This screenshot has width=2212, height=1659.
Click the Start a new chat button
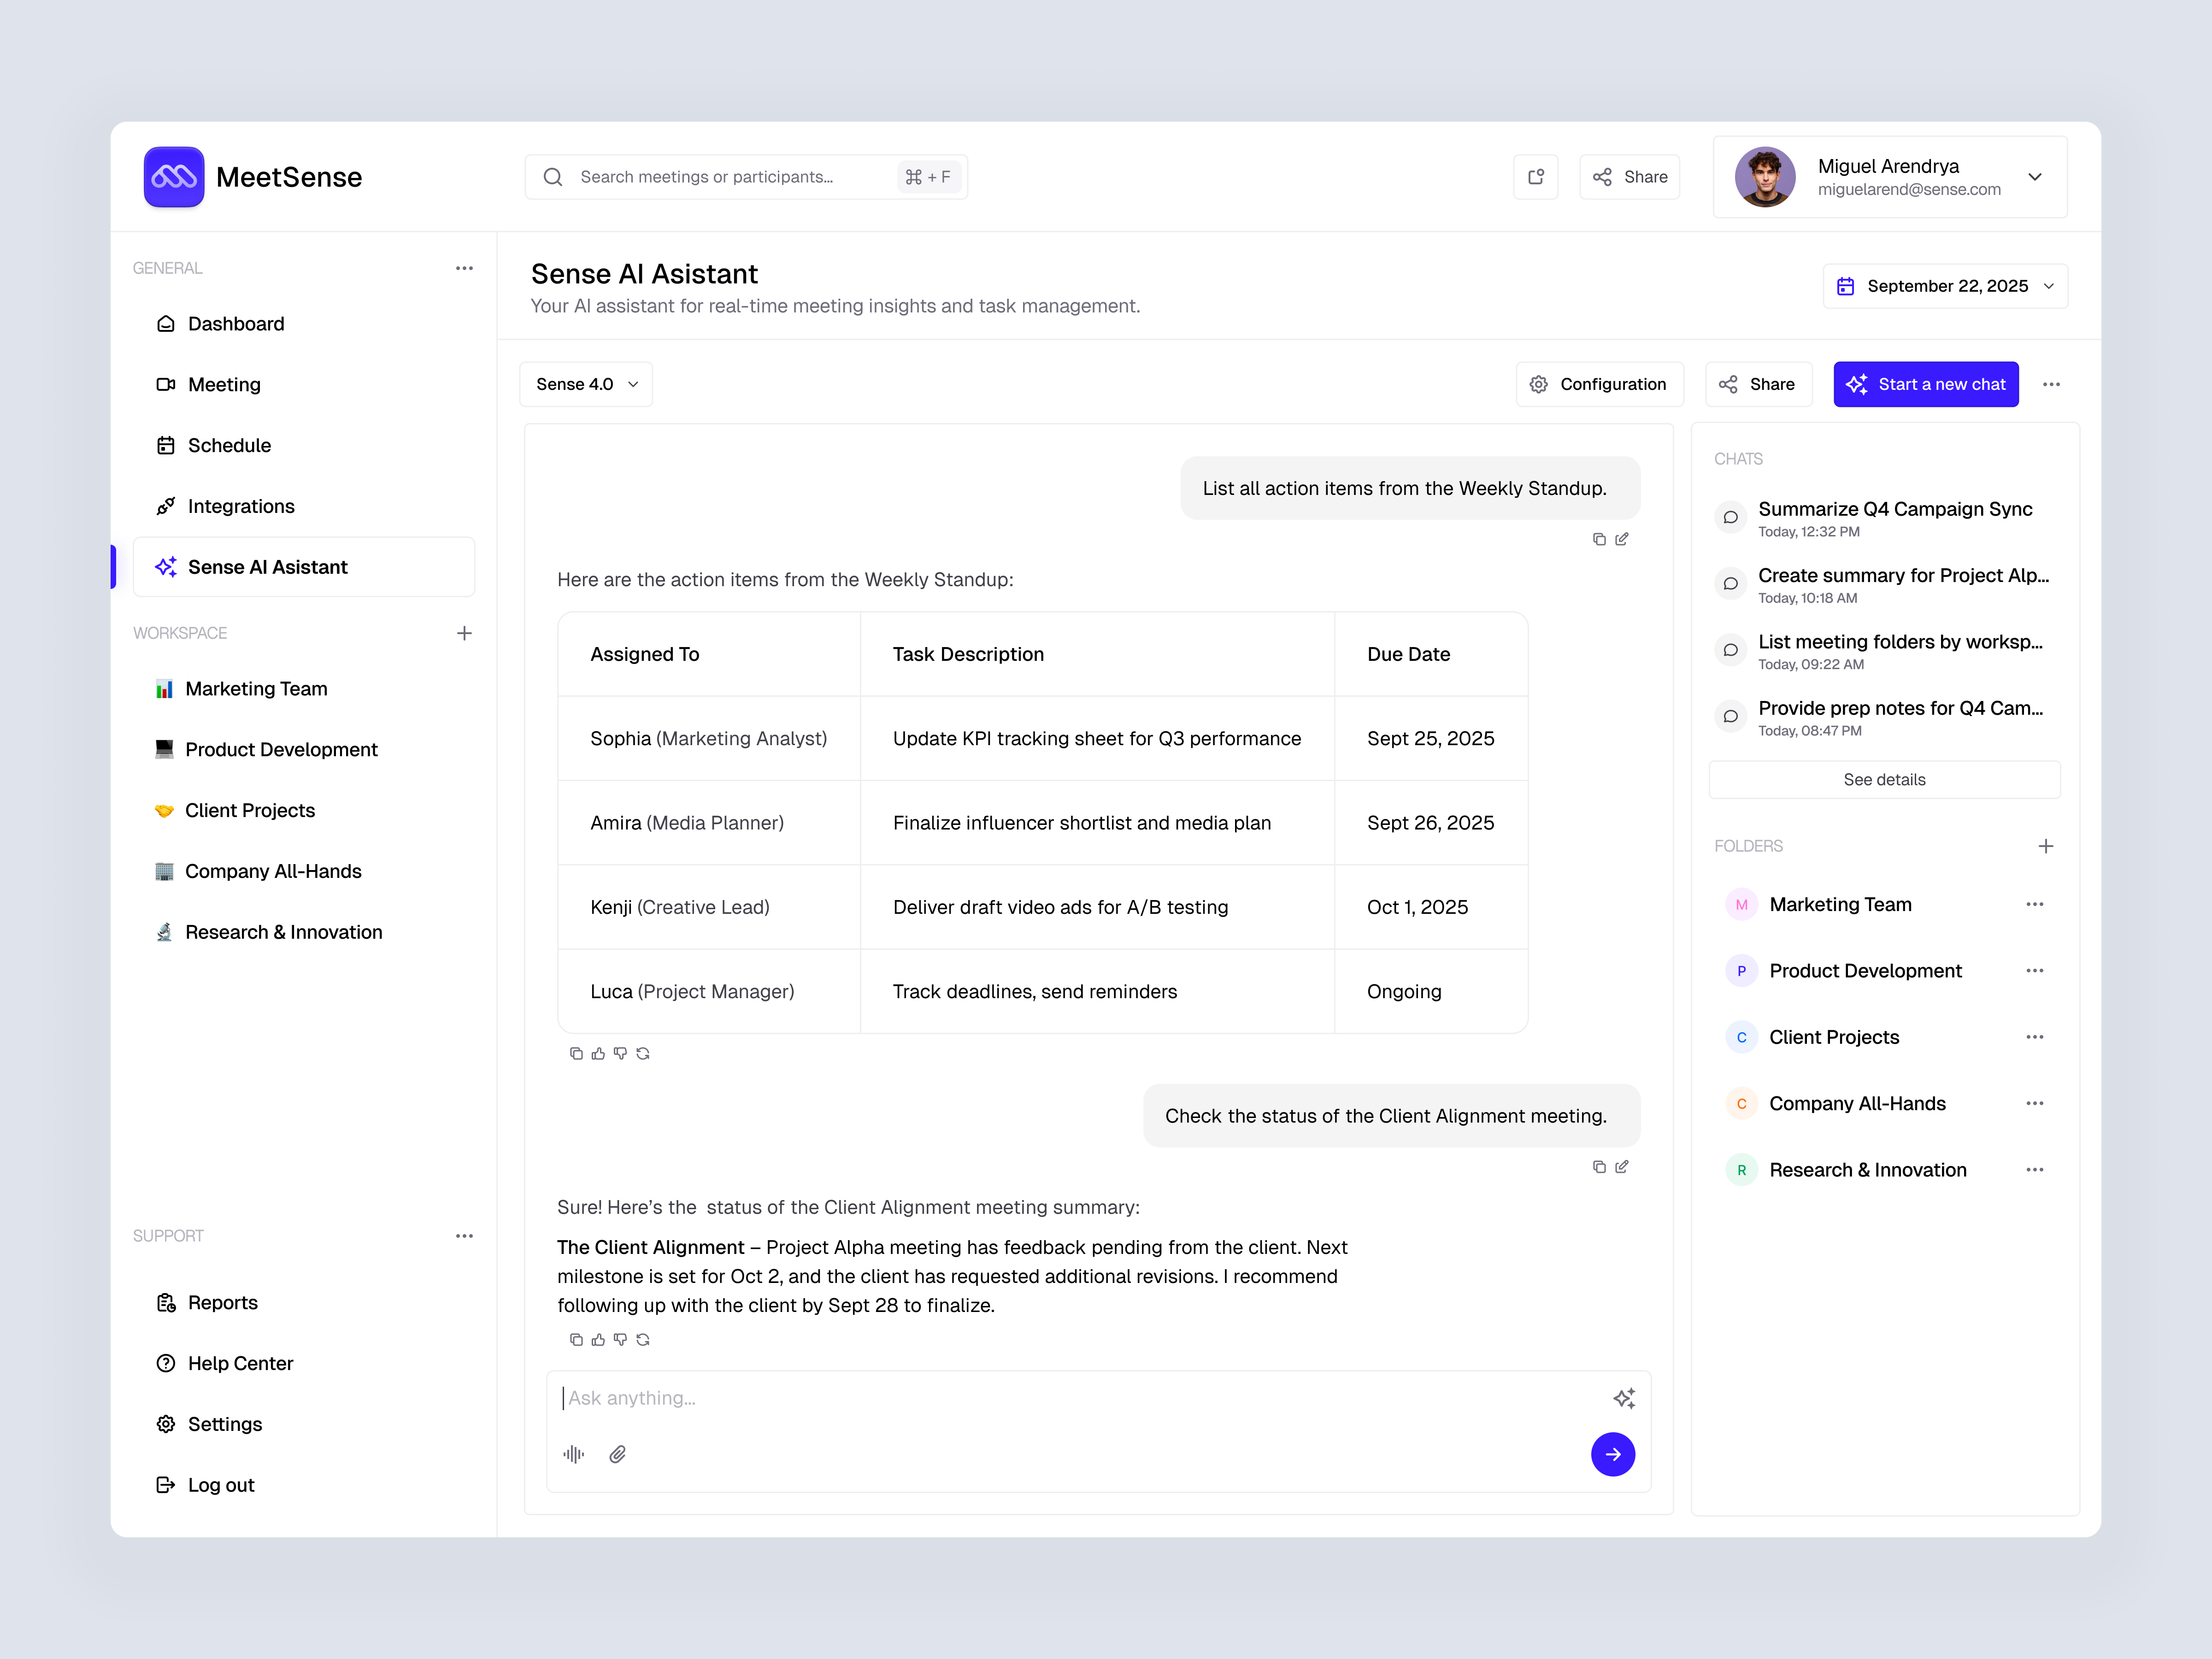click(x=1926, y=384)
